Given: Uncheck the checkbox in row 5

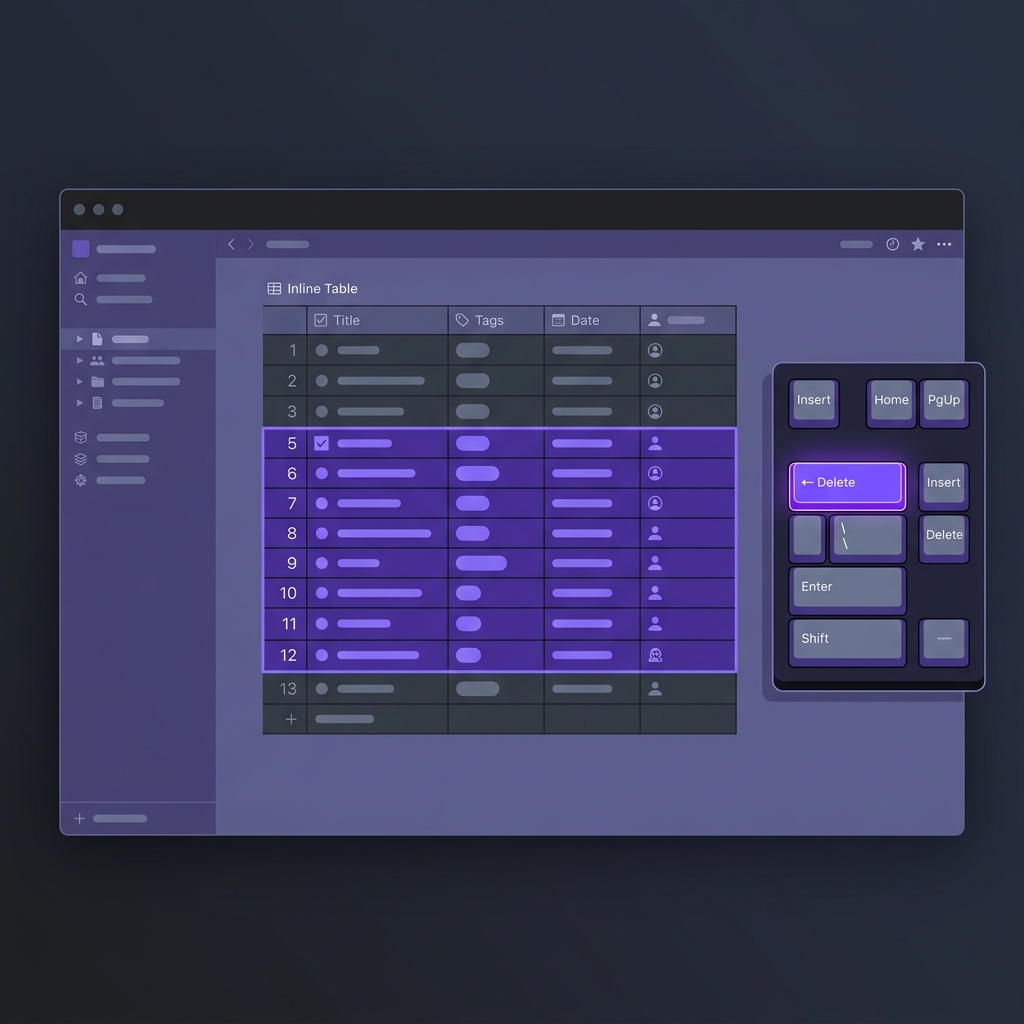Looking at the screenshot, I should (321, 443).
